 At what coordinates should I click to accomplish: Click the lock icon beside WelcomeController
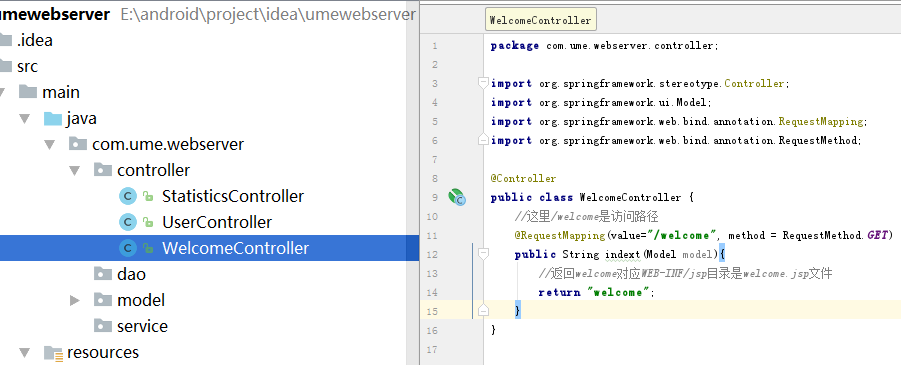tap(148, 249)
